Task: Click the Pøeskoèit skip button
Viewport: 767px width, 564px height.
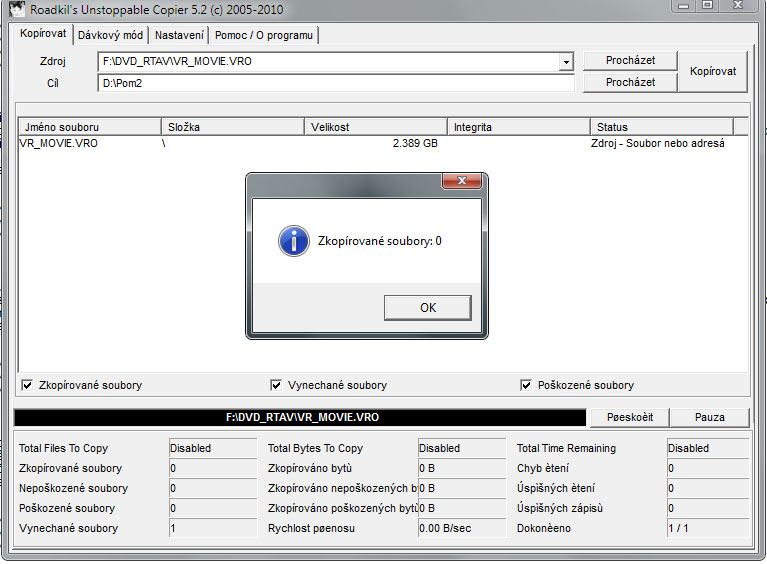Action: pyautogui.click(x=630, y=417)
